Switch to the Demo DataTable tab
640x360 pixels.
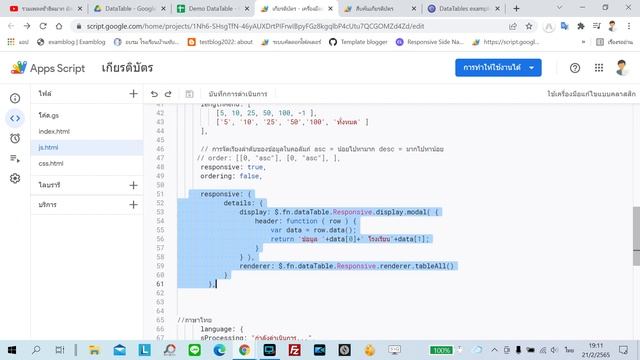[212, 9]
